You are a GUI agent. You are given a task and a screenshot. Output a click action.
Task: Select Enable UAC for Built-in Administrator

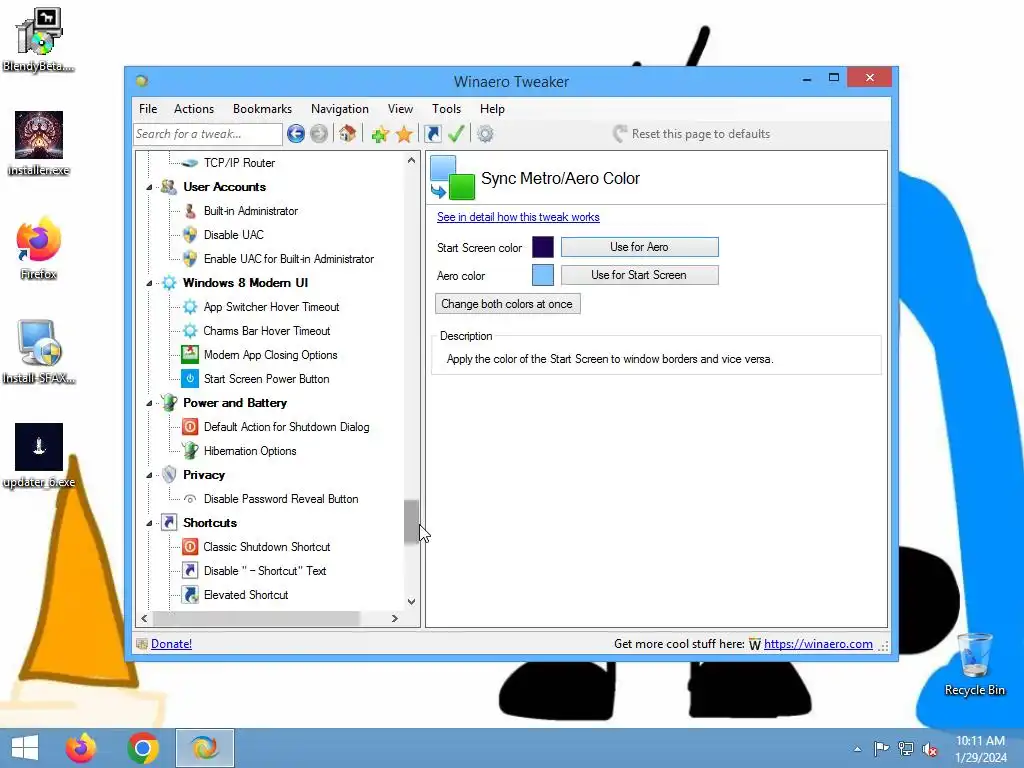coord(289,259)
